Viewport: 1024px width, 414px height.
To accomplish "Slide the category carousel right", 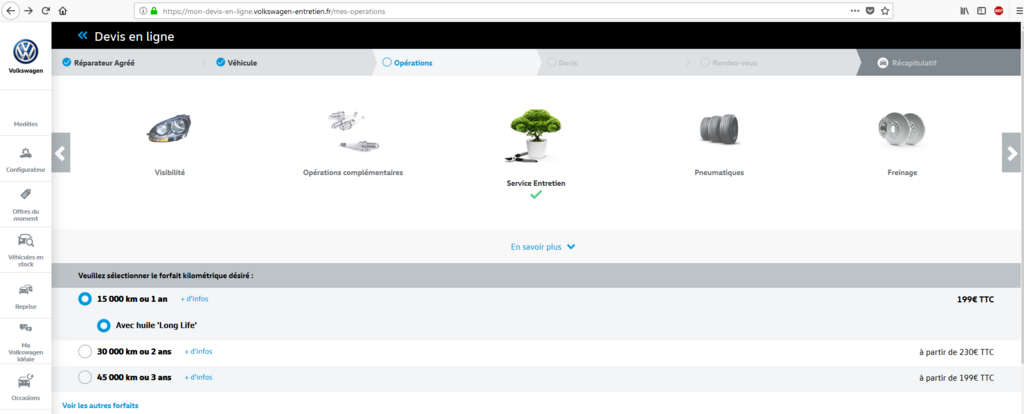I will [1011, 153].
